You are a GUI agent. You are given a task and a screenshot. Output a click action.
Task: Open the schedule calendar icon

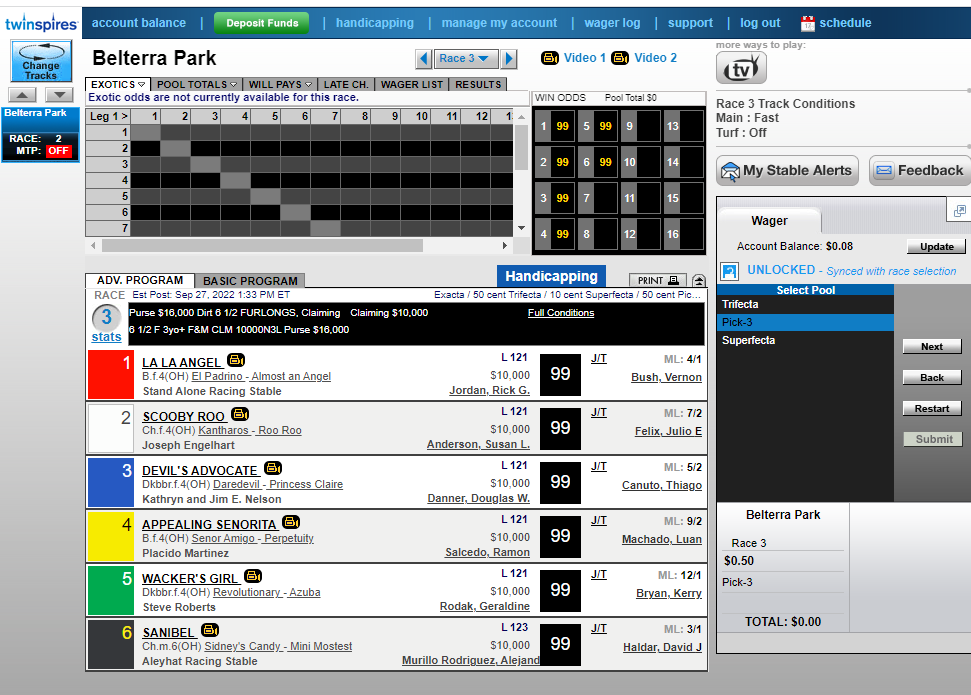[808, 24]
